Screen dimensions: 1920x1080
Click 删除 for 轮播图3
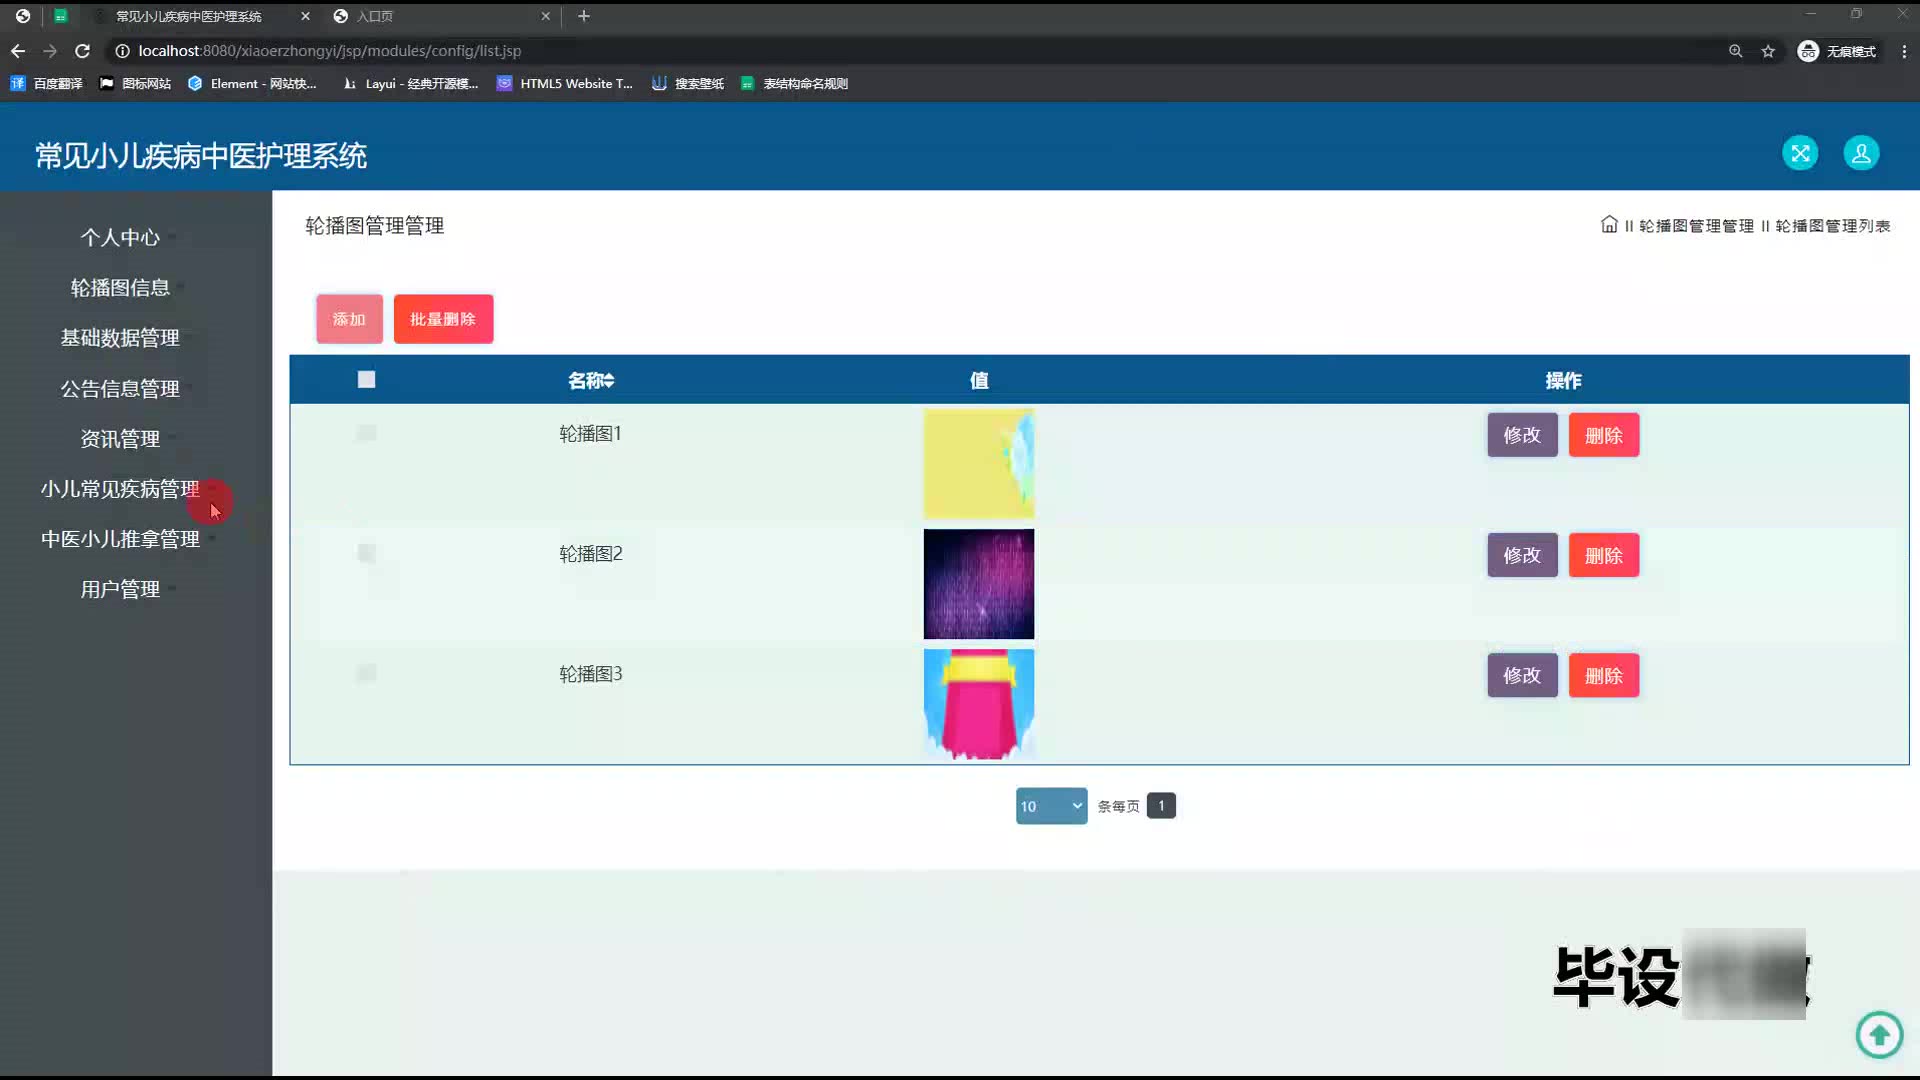1604,675
